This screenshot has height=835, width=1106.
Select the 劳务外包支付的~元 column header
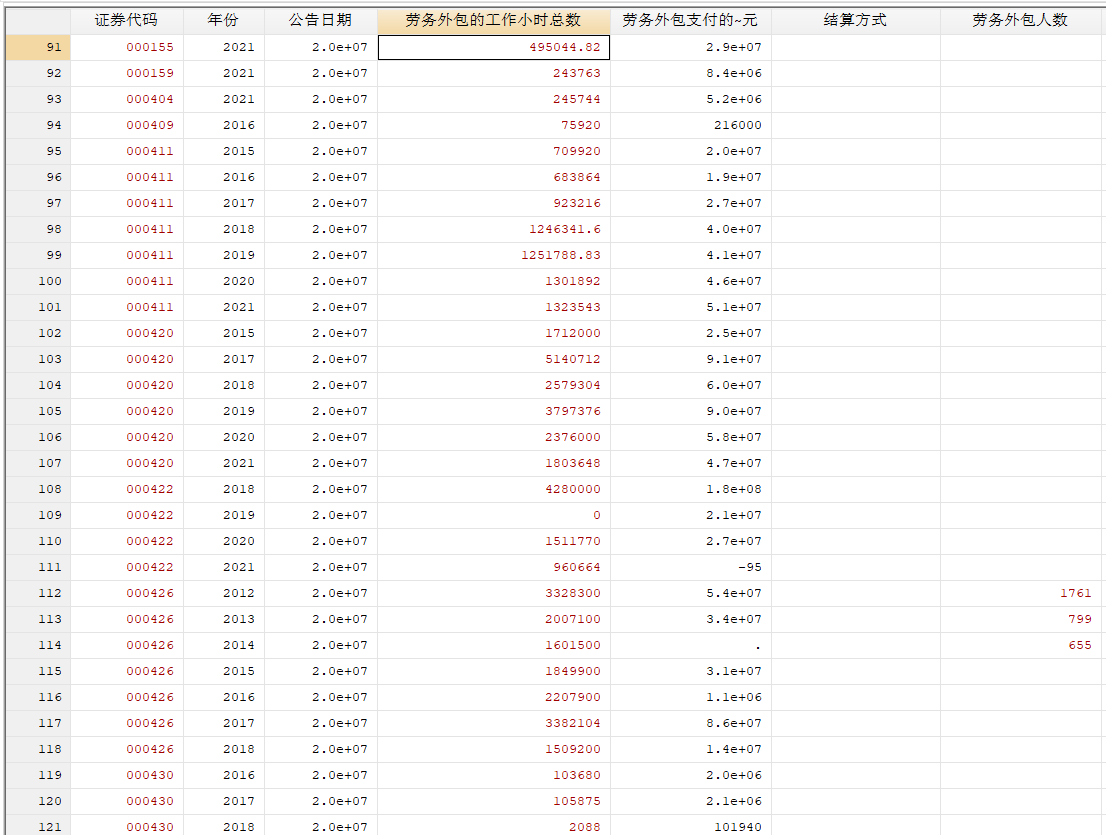click(691, 20)
